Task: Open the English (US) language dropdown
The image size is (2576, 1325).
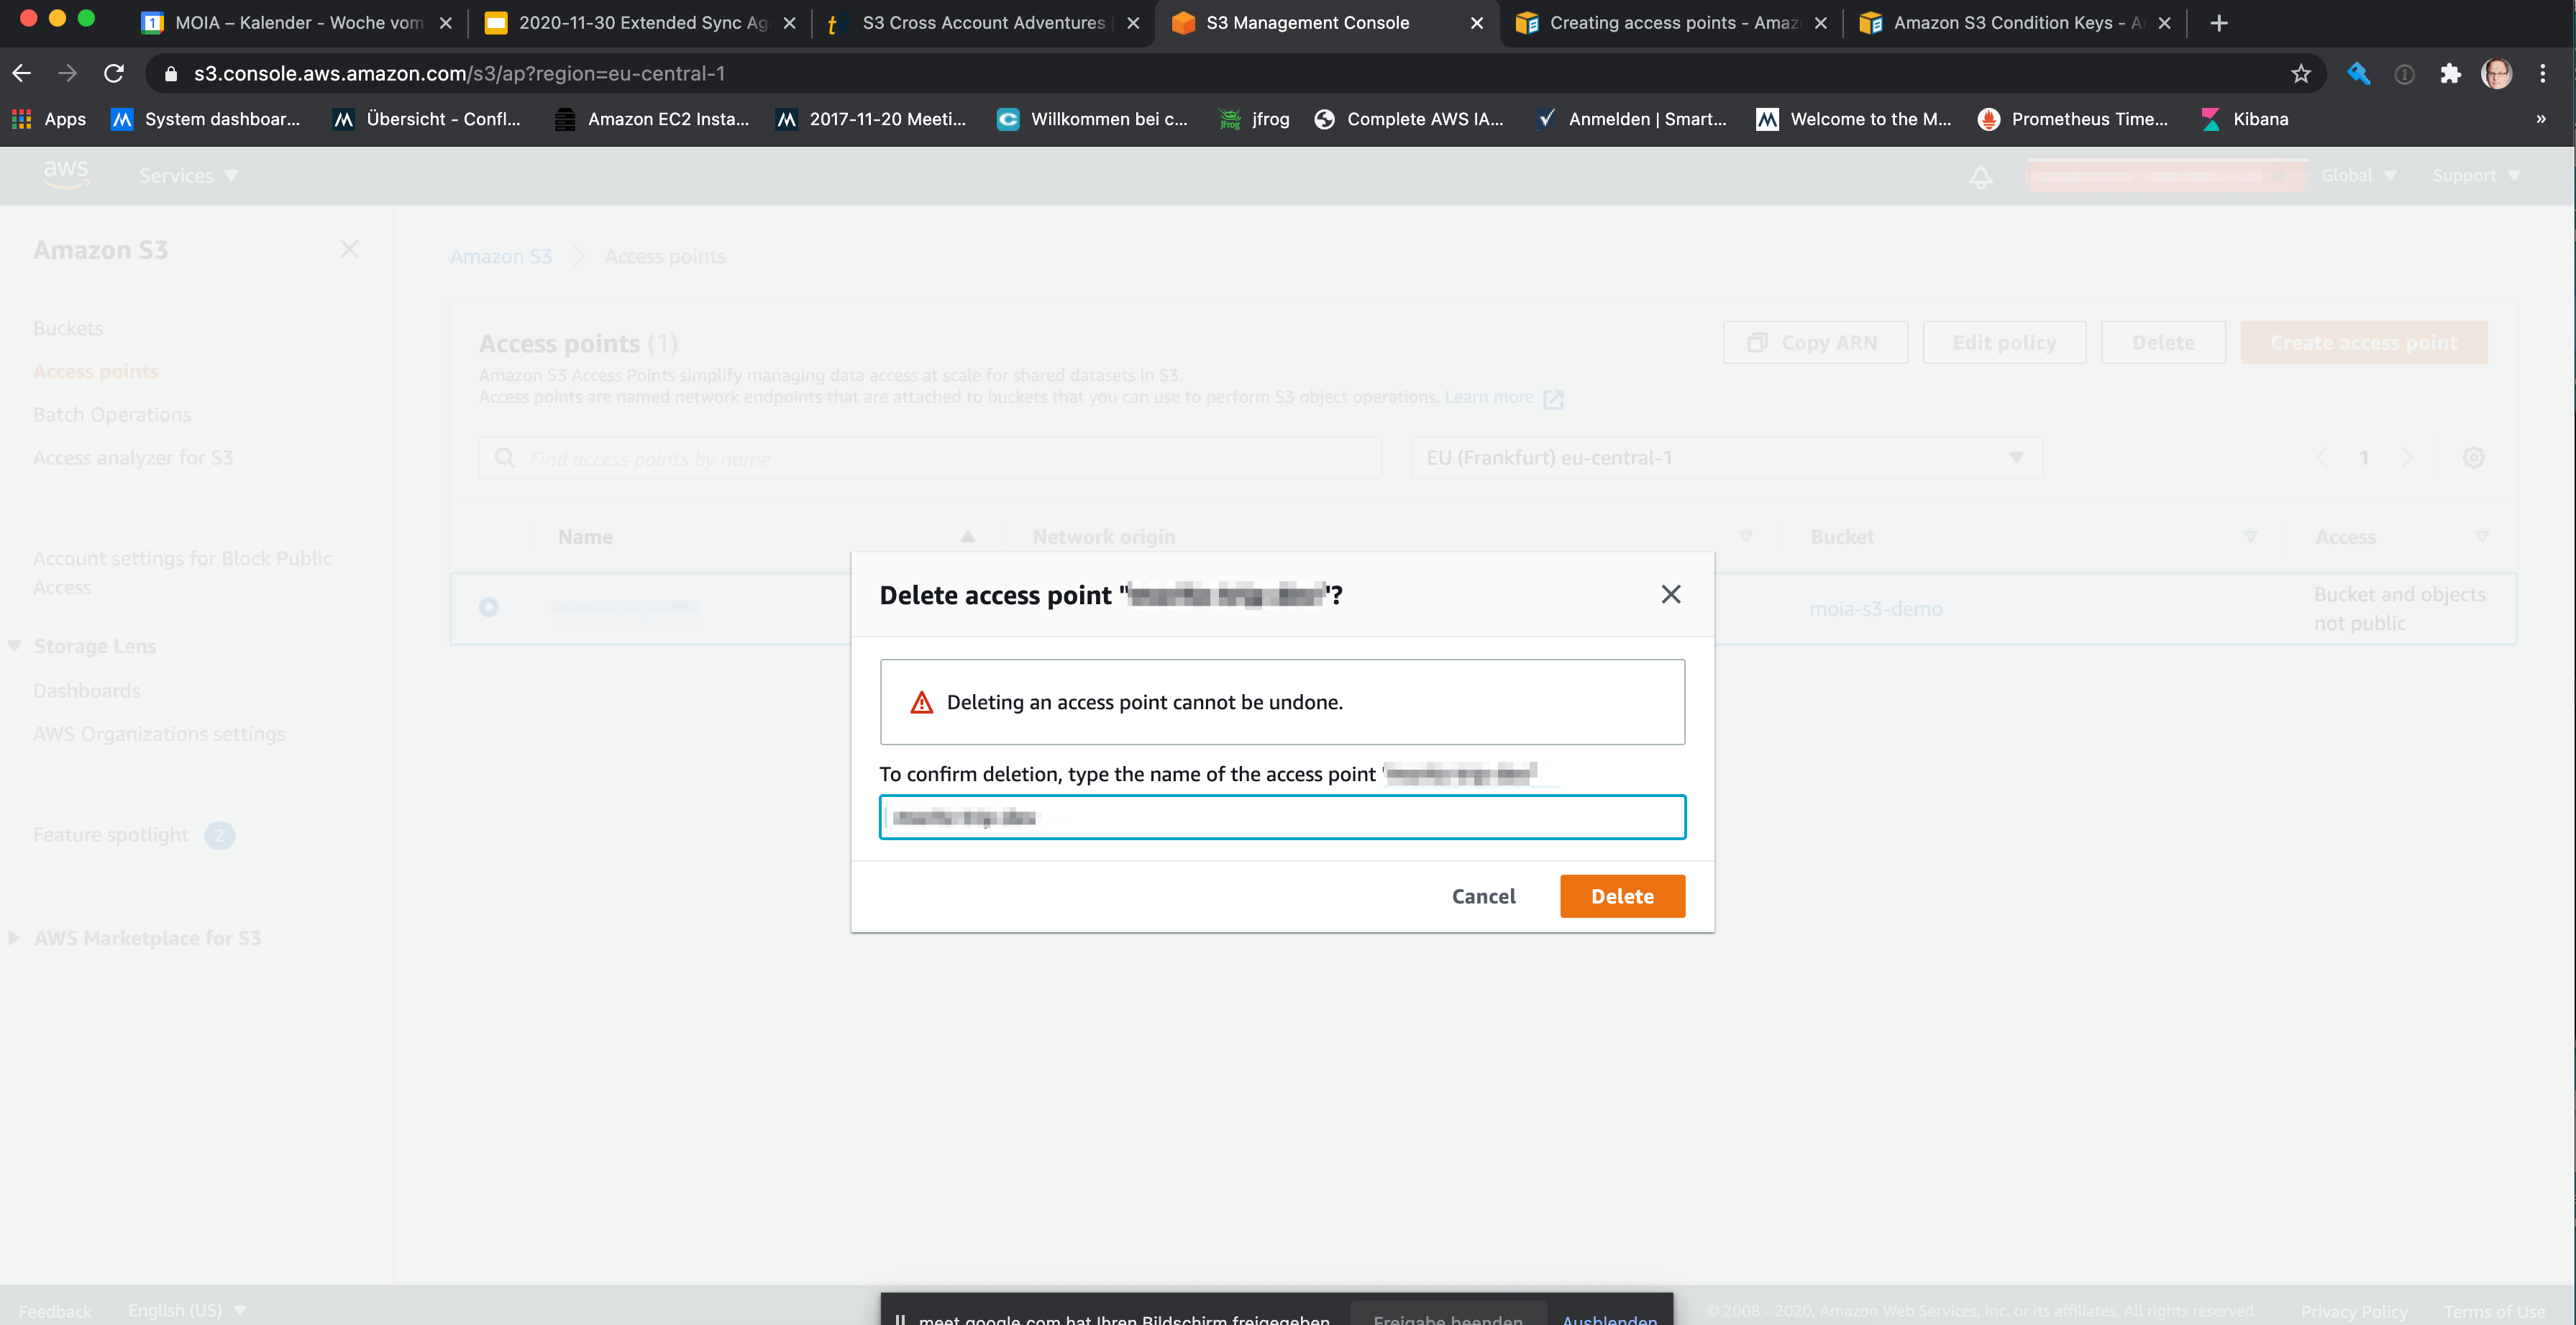Action: 186,1310
